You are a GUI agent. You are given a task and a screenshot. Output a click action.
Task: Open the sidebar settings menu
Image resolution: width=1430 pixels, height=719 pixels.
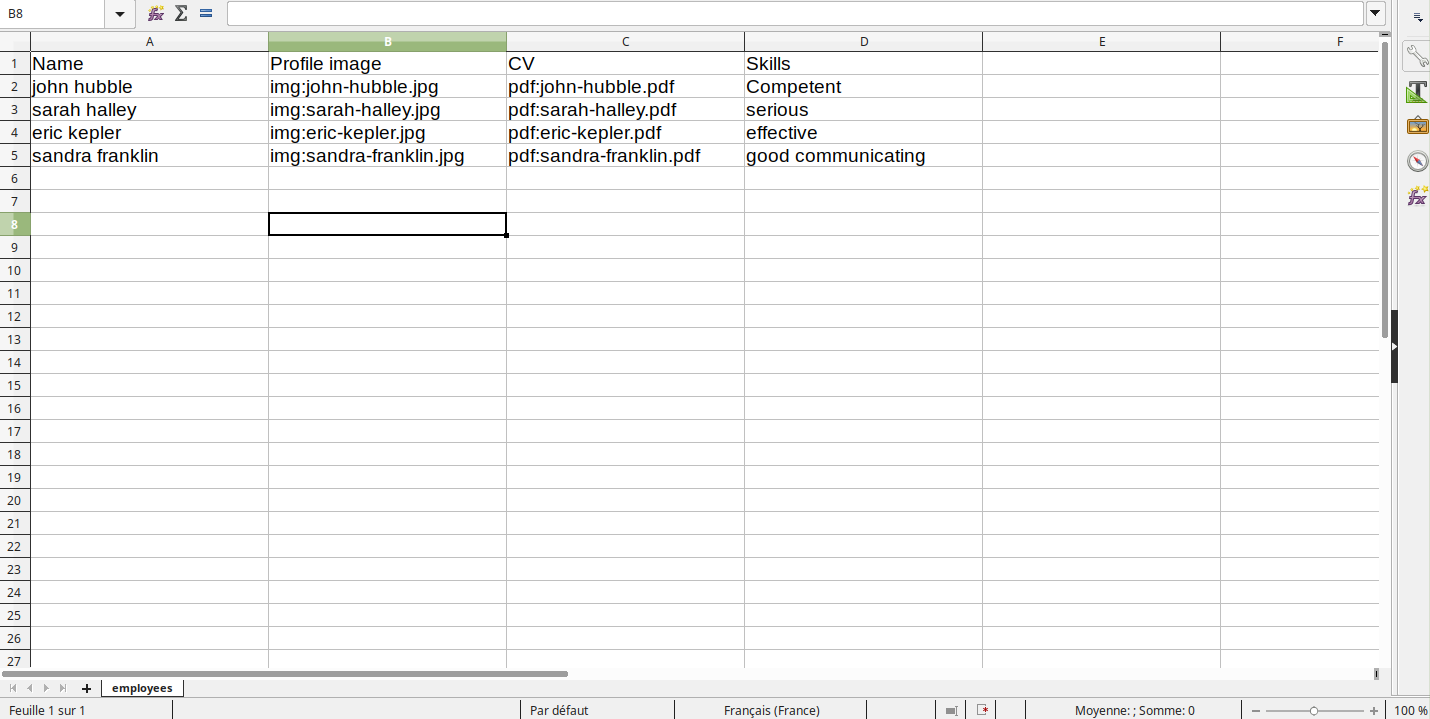1417,16
